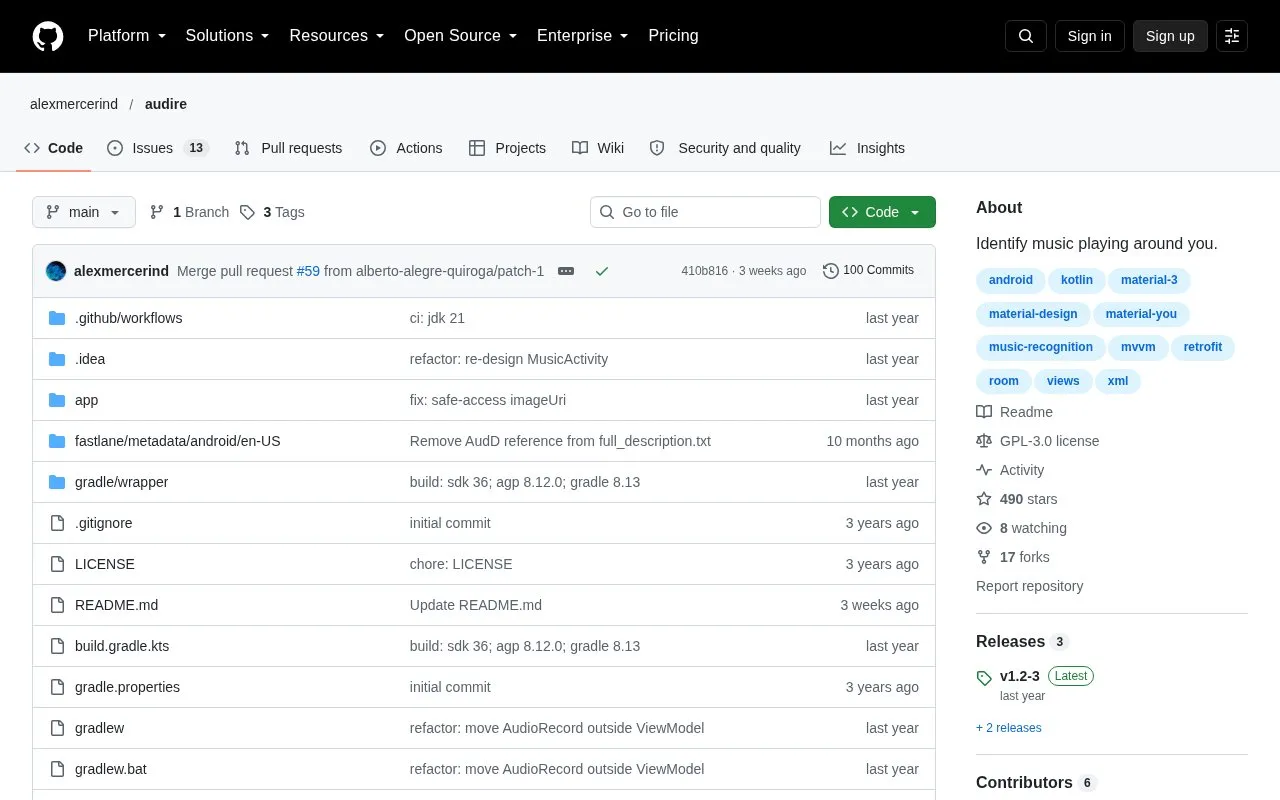1280x800 pixels.
Task: Click the branch icon beside 1 Branch
Action: point(157,212)
